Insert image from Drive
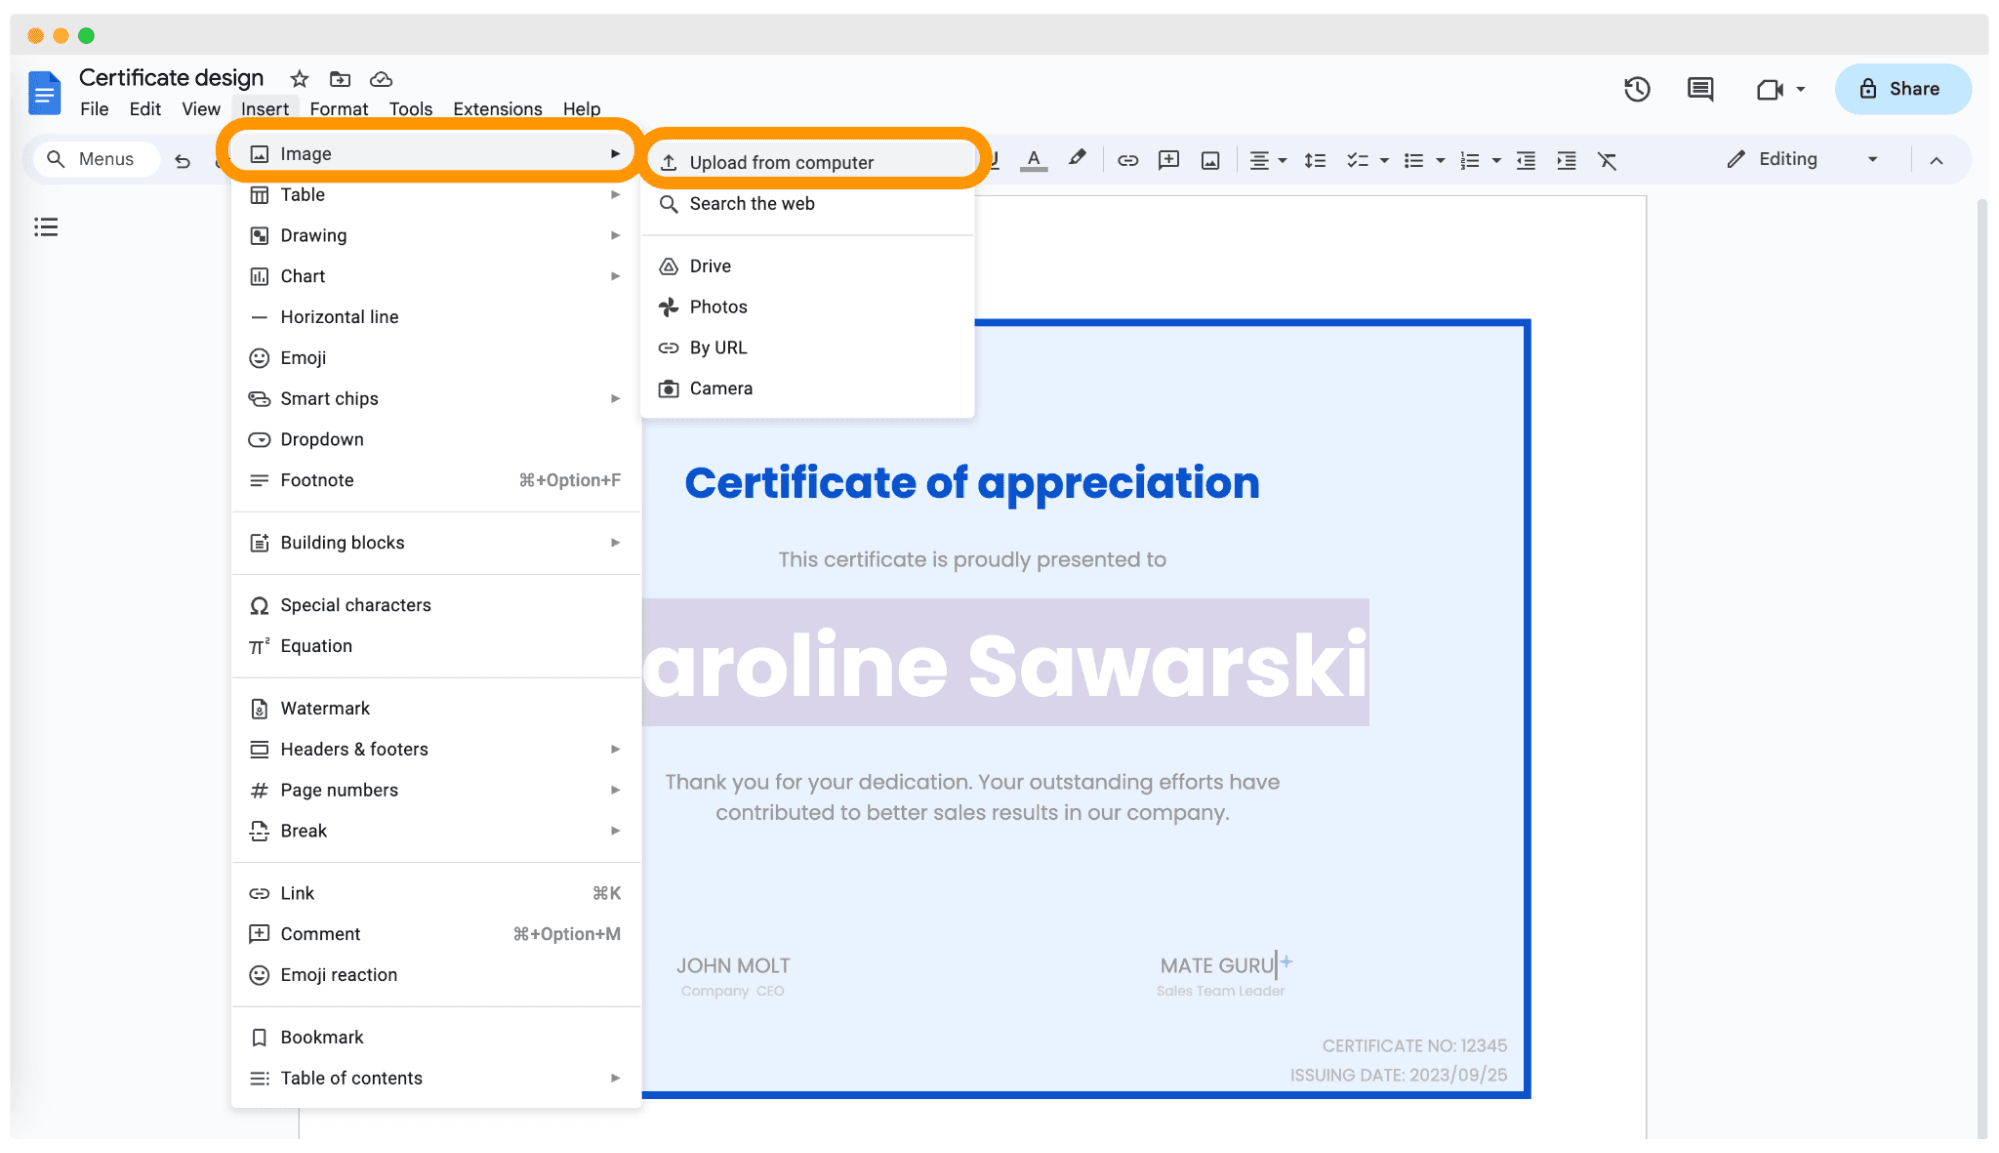This screenshot has height=1153, width=1999. point(808,267)
